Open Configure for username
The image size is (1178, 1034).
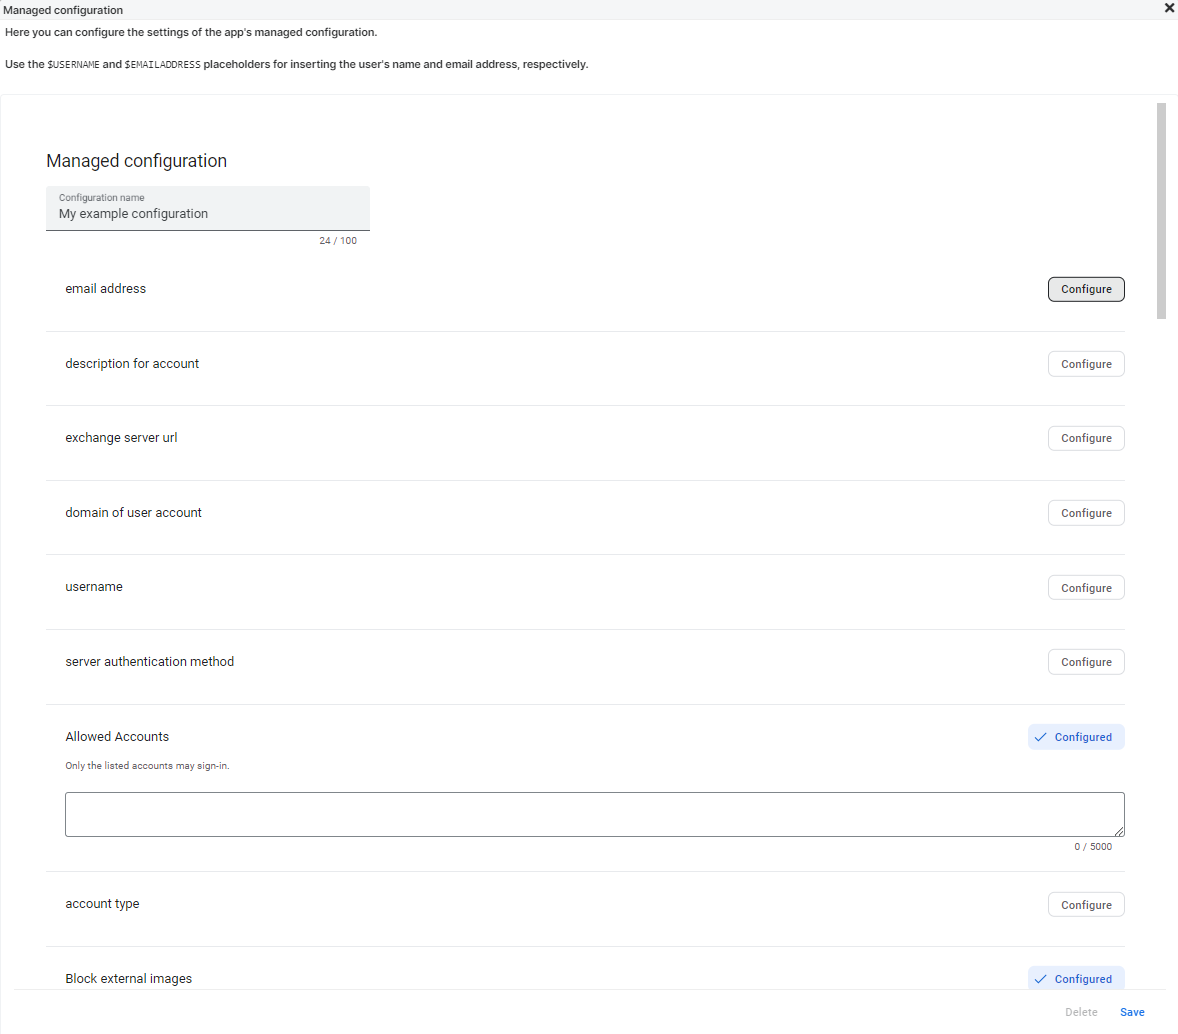point(1086,587)
